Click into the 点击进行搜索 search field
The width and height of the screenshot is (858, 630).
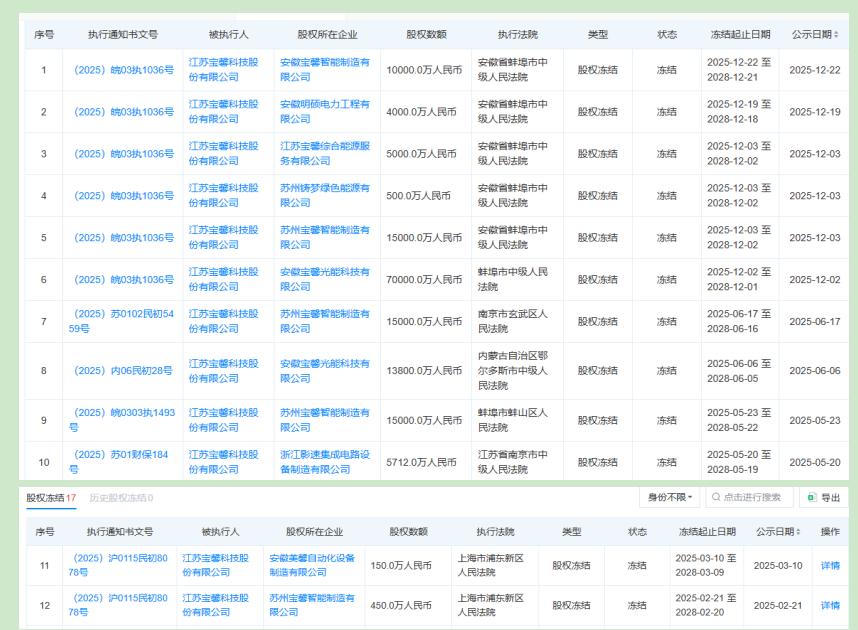click(x=750, y=498)
